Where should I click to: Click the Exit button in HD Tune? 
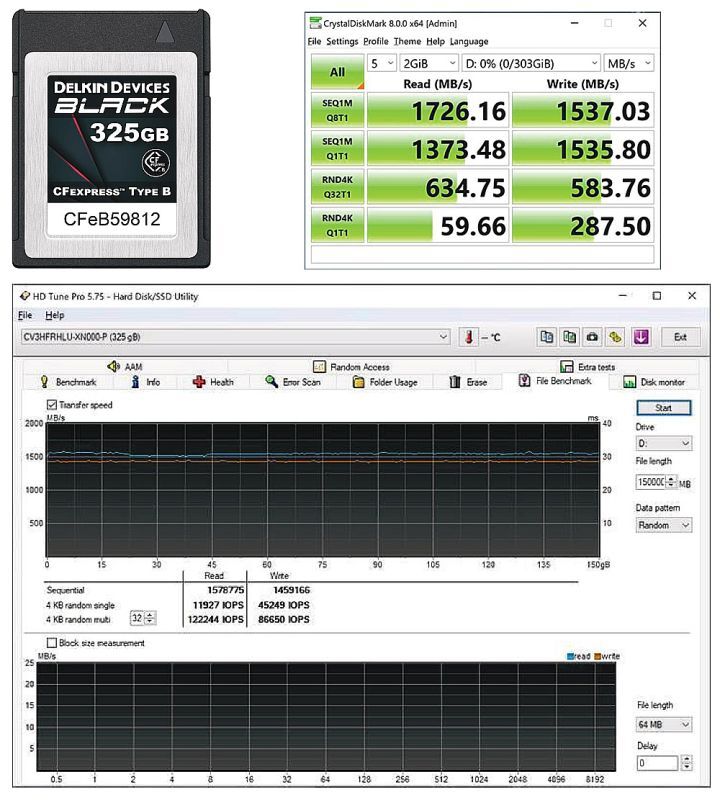tap(680, 337)
